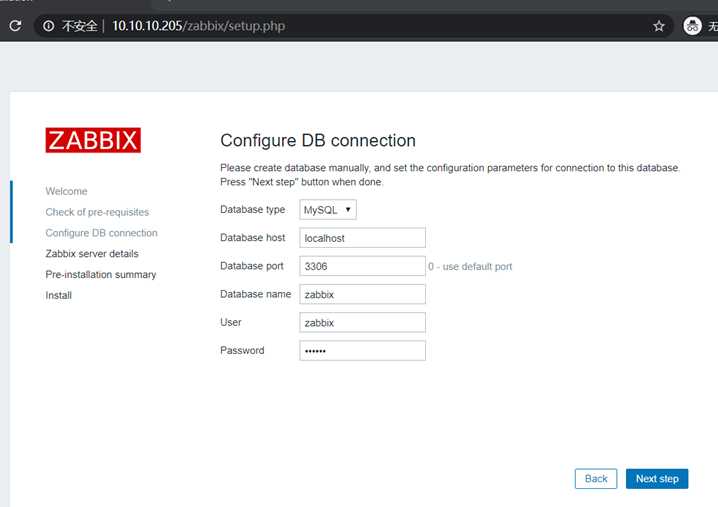Click 'Please create database manually' instruction text
This screenshot has height=507, width=718.
point(450,168)
